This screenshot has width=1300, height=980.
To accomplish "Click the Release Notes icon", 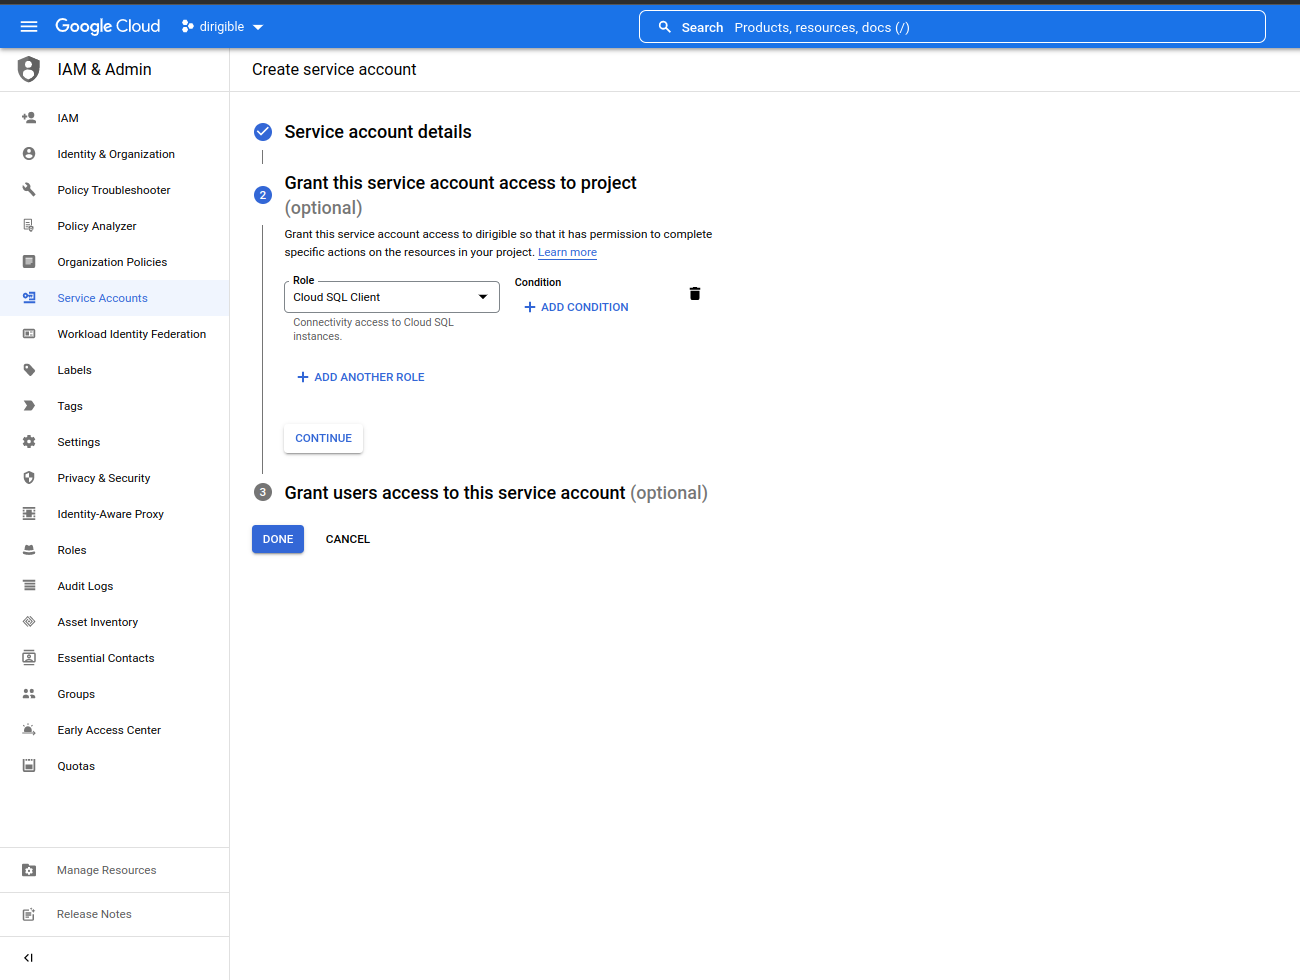I will 29,914.
